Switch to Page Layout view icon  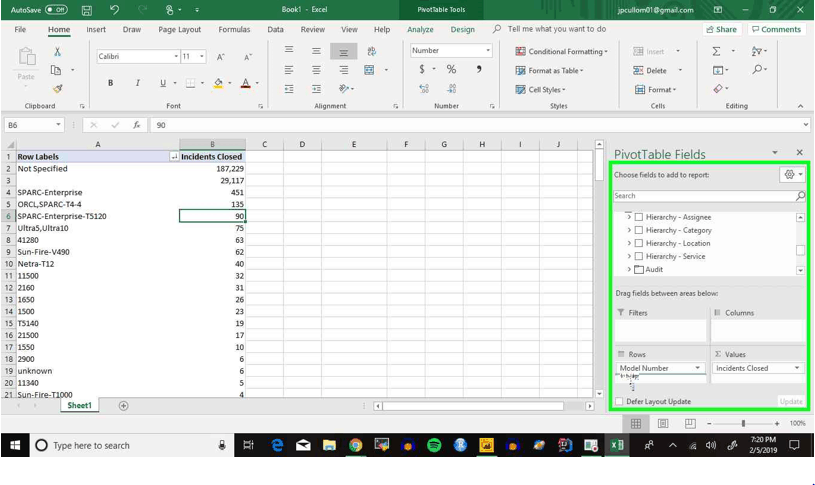[x=663, y=424]
